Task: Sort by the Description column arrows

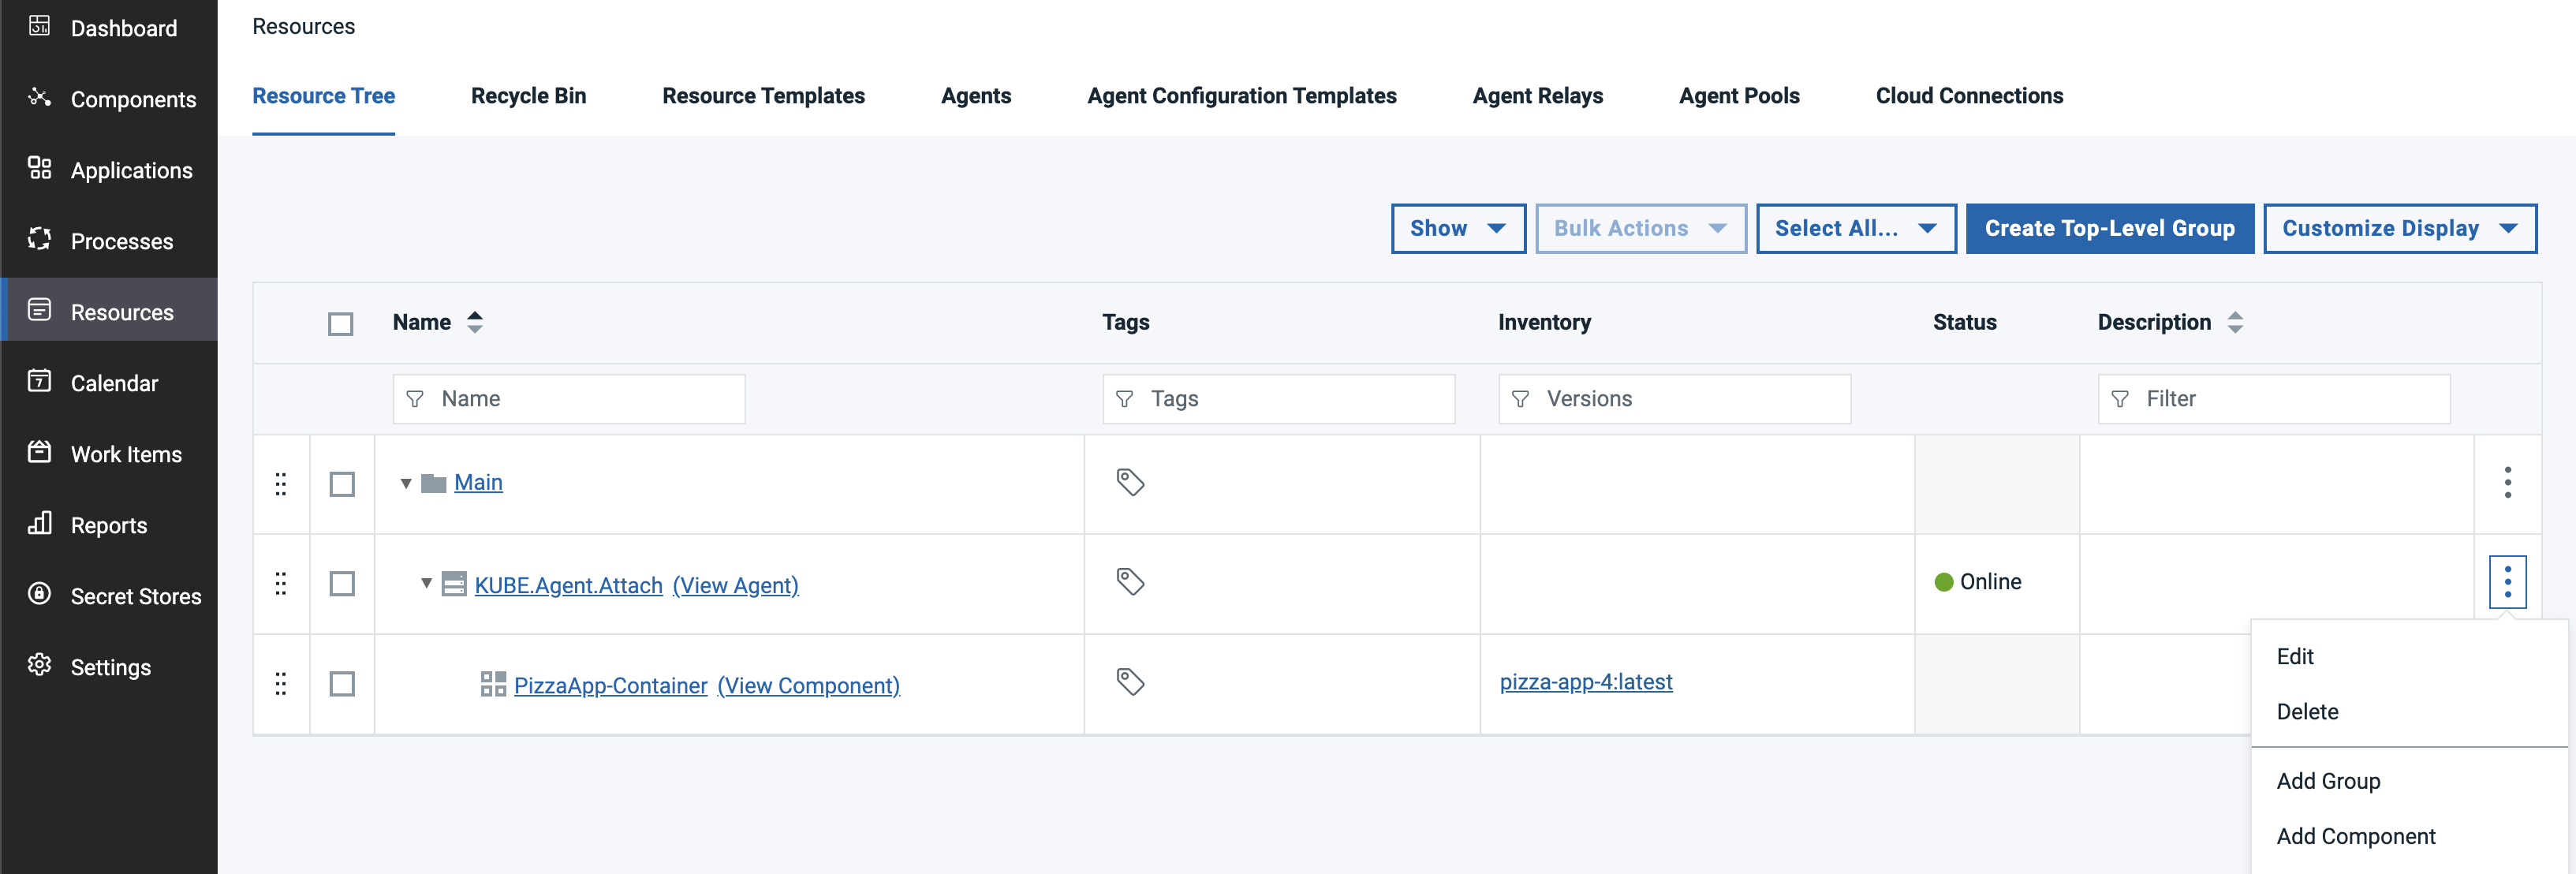Action: [2235, 322]
